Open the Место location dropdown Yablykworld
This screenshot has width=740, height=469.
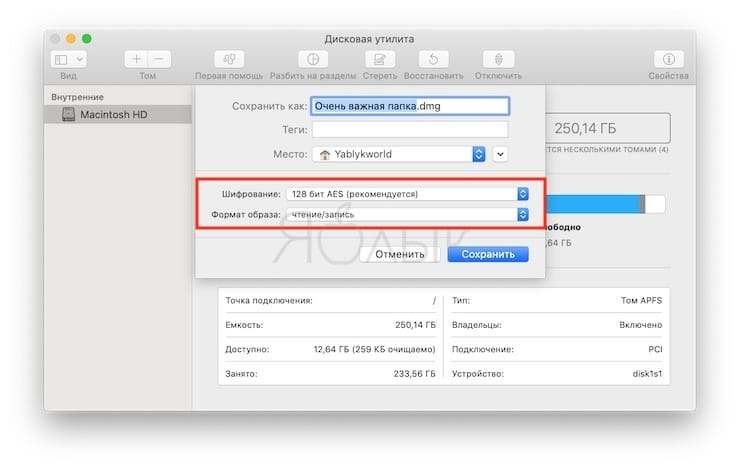coord(399,154)
